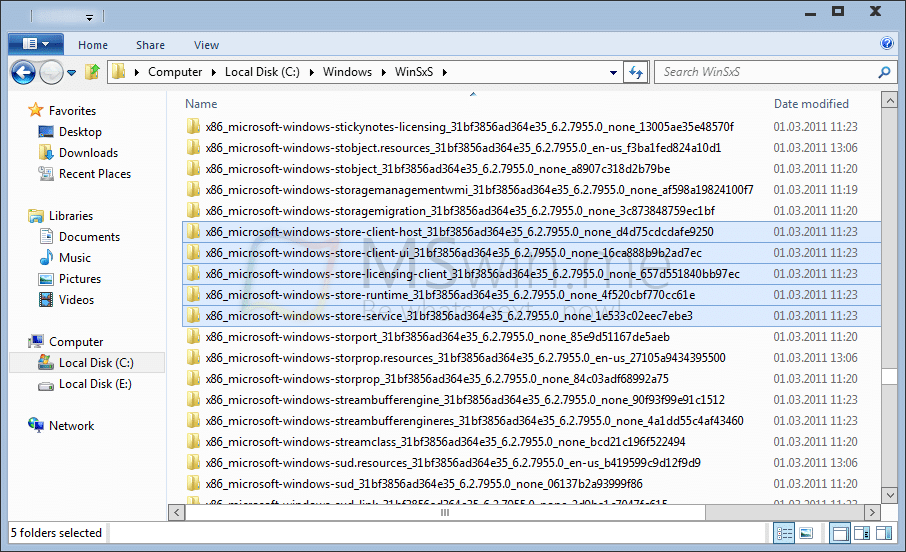
Task: Click vertical scrollbar up arrow
Action: [889, 101]
